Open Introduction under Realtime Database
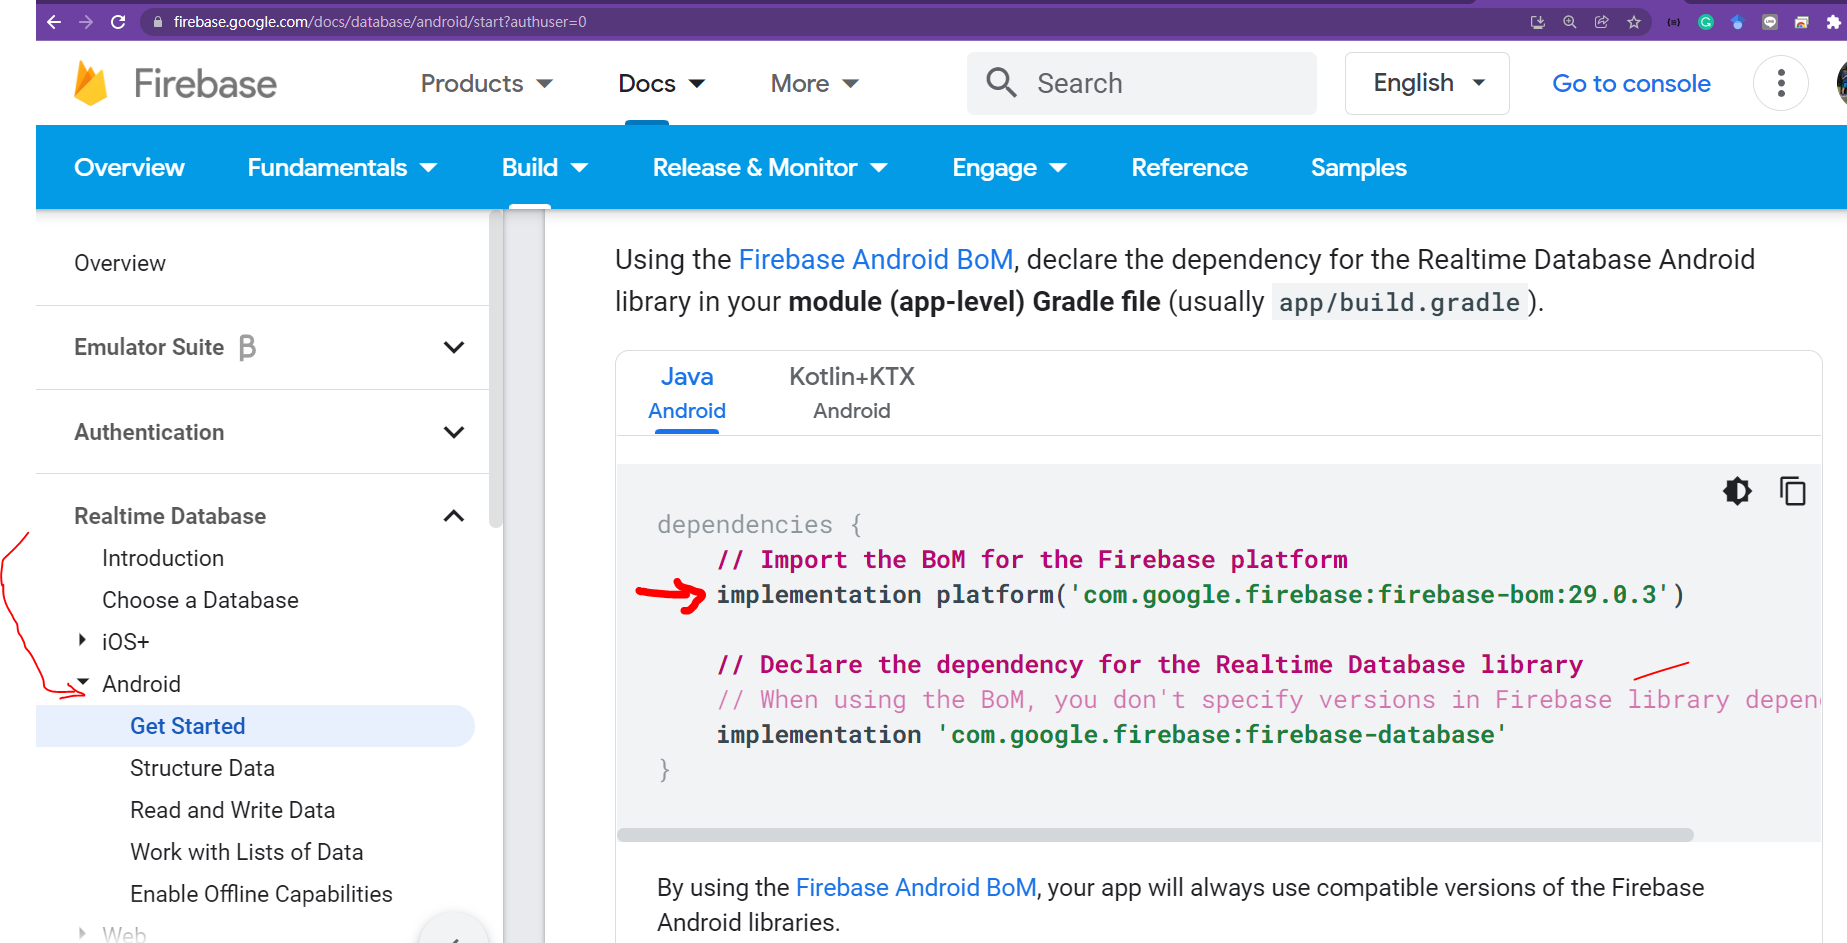 point(163,558)
